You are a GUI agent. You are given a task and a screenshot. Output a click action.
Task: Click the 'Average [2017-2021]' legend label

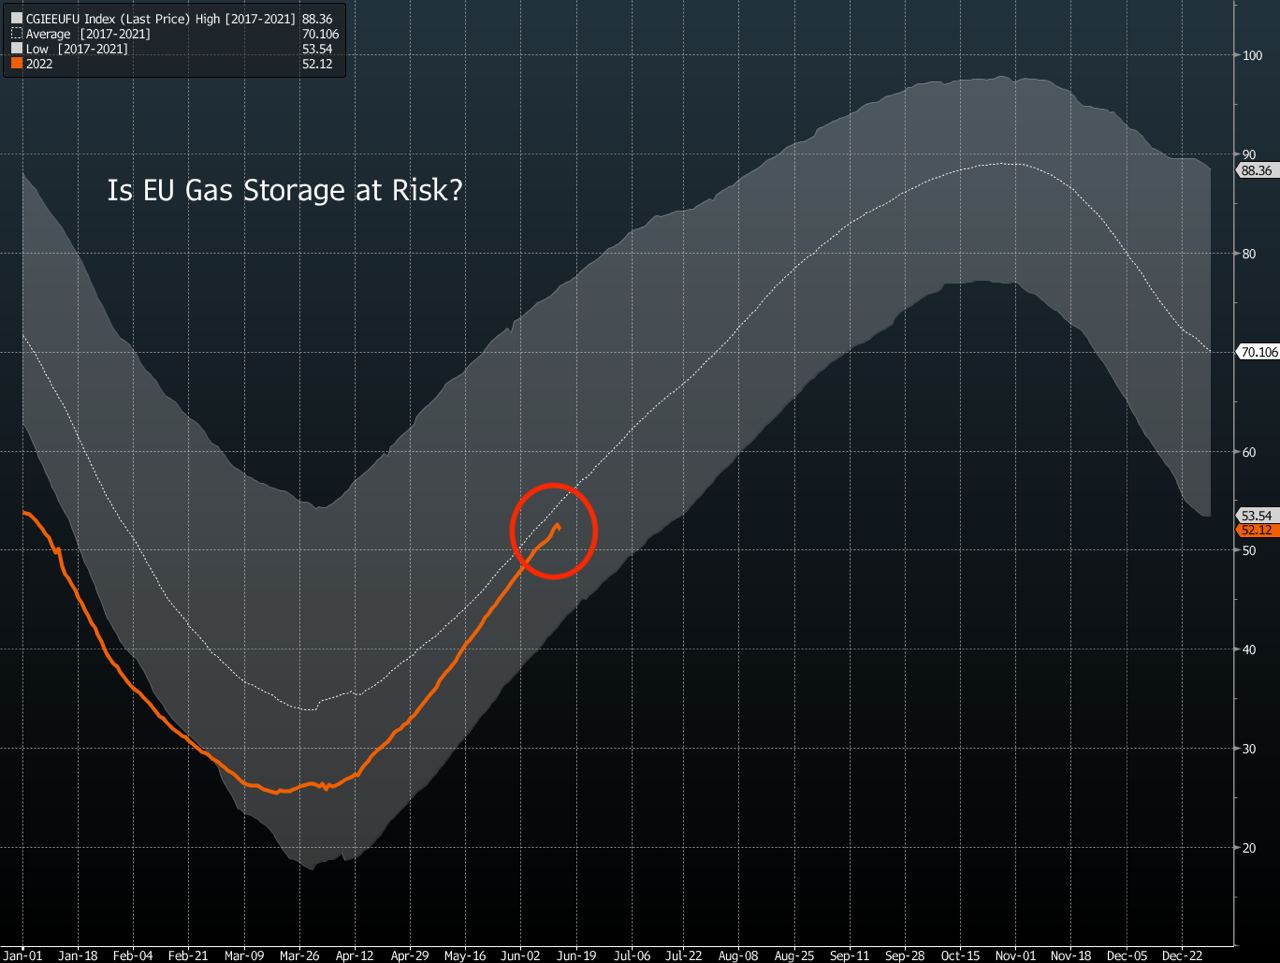click(88, 34)
